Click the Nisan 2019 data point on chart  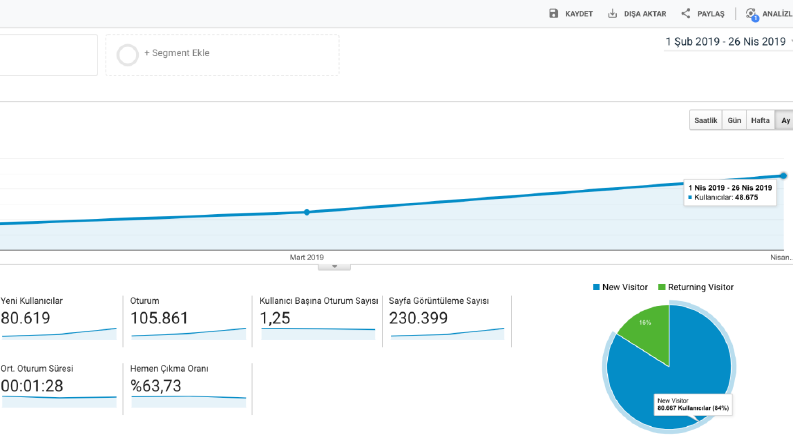coord(783,175)
